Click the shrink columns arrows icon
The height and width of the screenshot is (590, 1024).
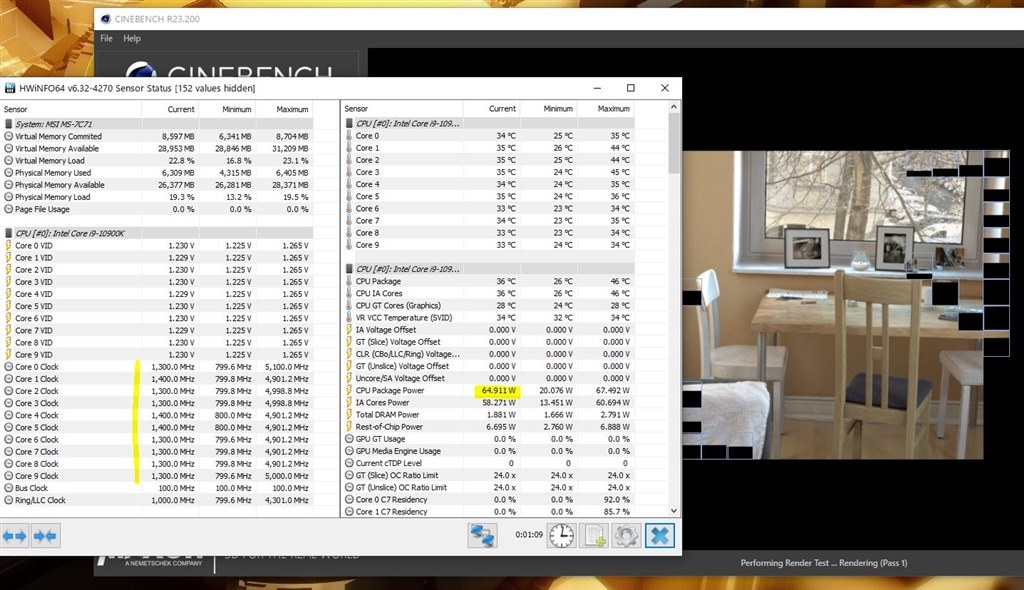coord(45,536)
